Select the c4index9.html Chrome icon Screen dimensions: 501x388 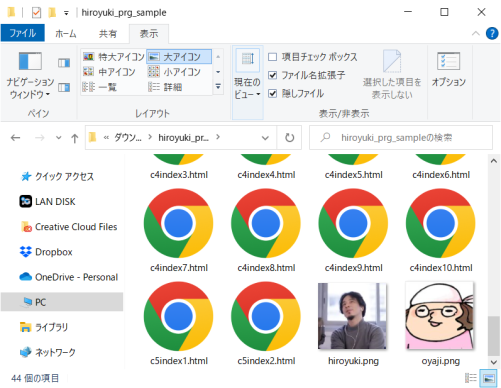[353, 223]
